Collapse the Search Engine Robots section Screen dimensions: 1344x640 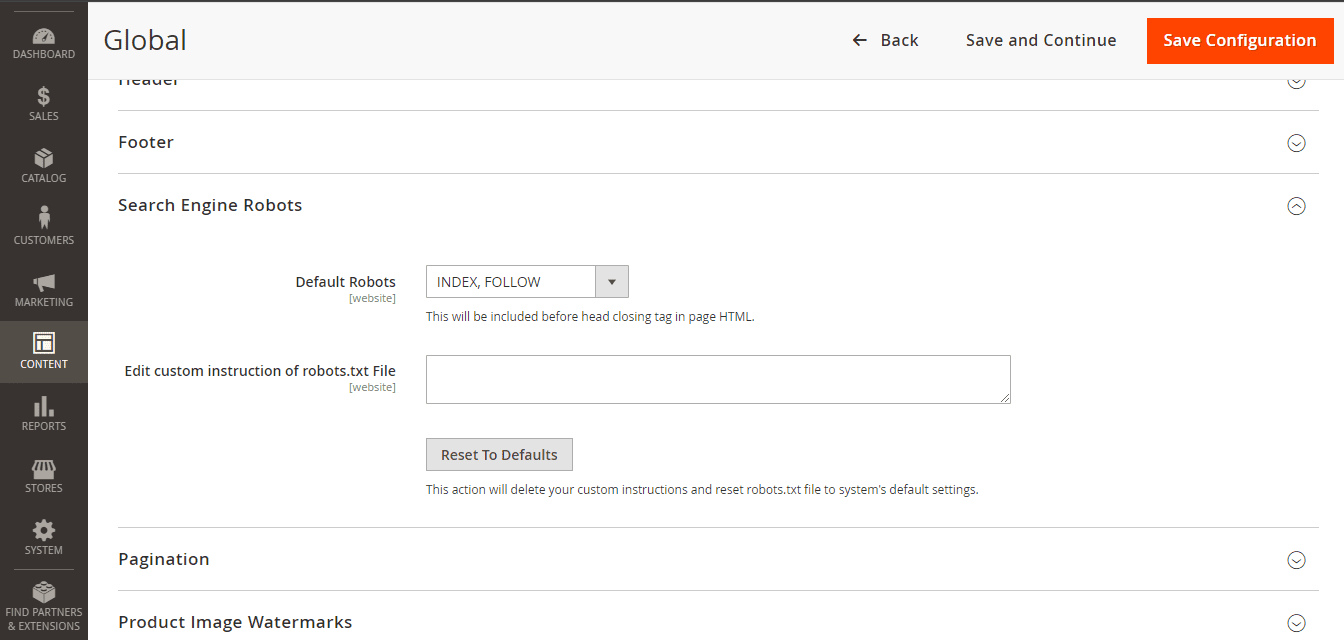pyautogui.click(x=1296, y=206)
